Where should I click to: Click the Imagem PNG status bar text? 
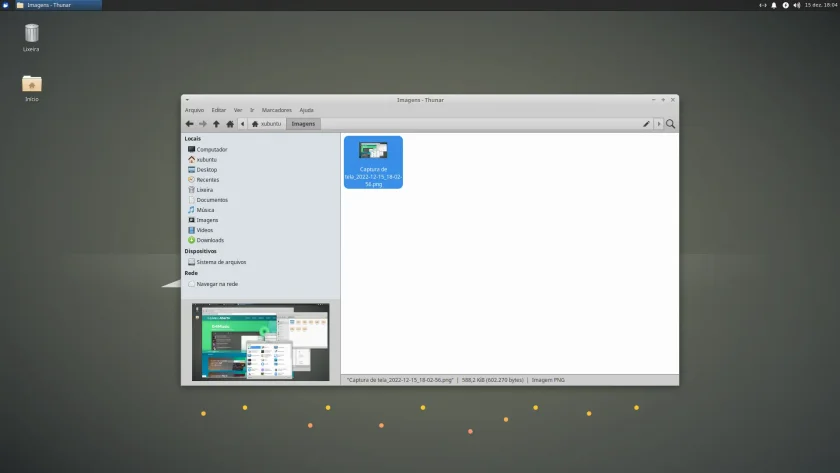548,380
